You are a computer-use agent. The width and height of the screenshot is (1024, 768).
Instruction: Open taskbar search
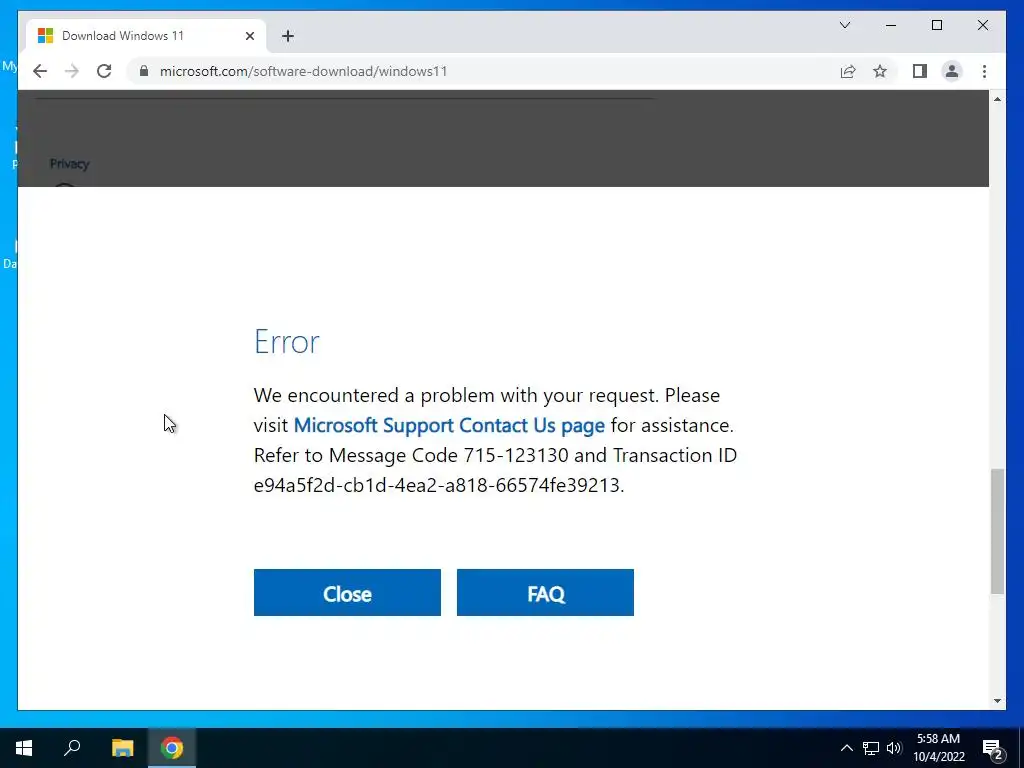[x=72, y=748]
